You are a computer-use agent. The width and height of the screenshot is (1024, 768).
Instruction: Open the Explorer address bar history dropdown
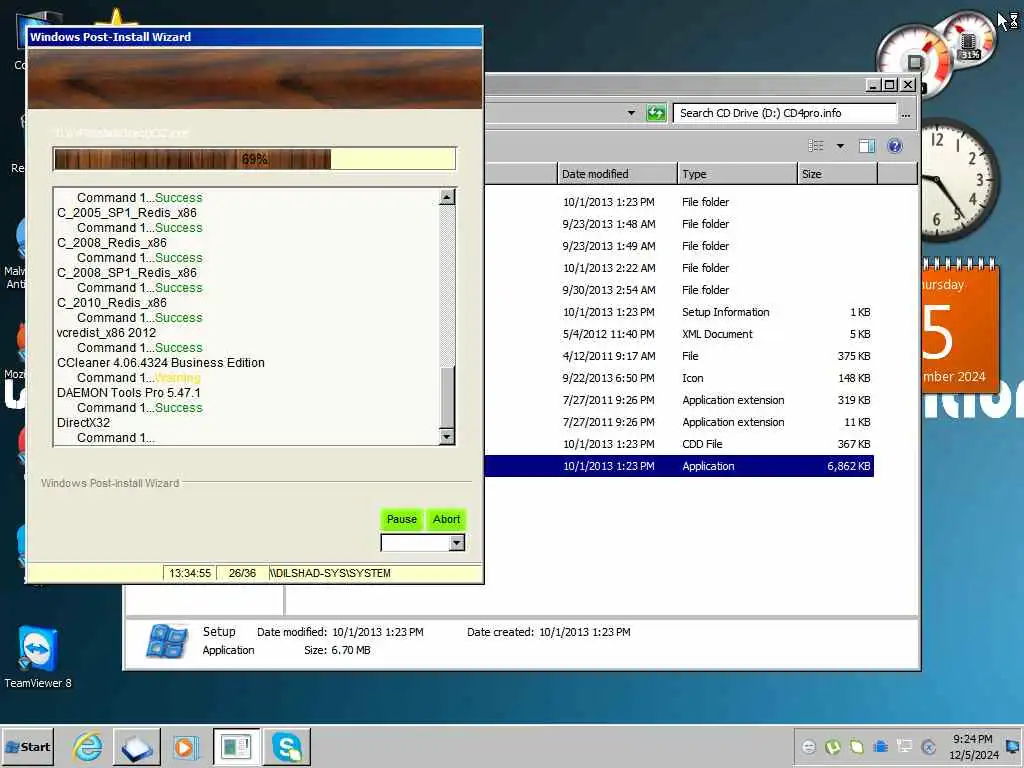(631, 113)
